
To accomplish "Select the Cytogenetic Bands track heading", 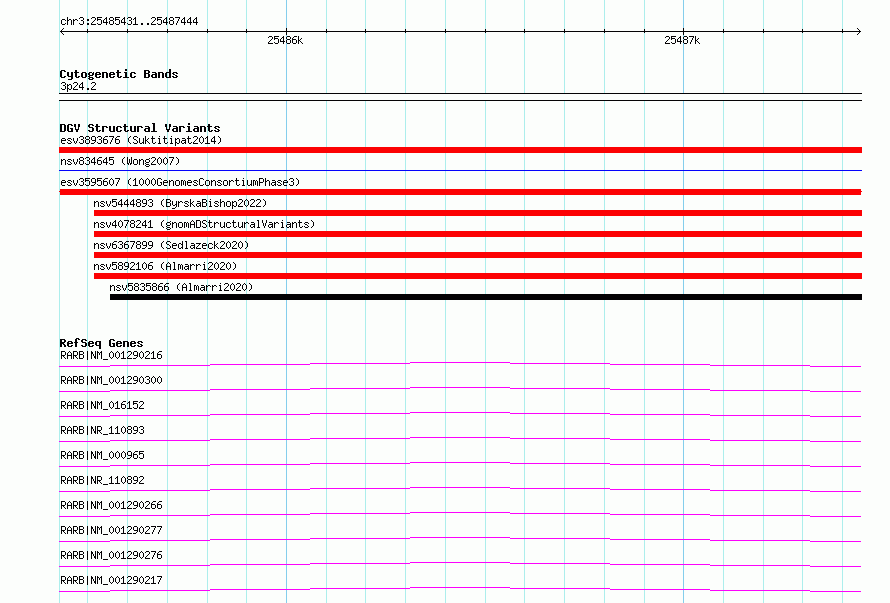I will (119, 74).
